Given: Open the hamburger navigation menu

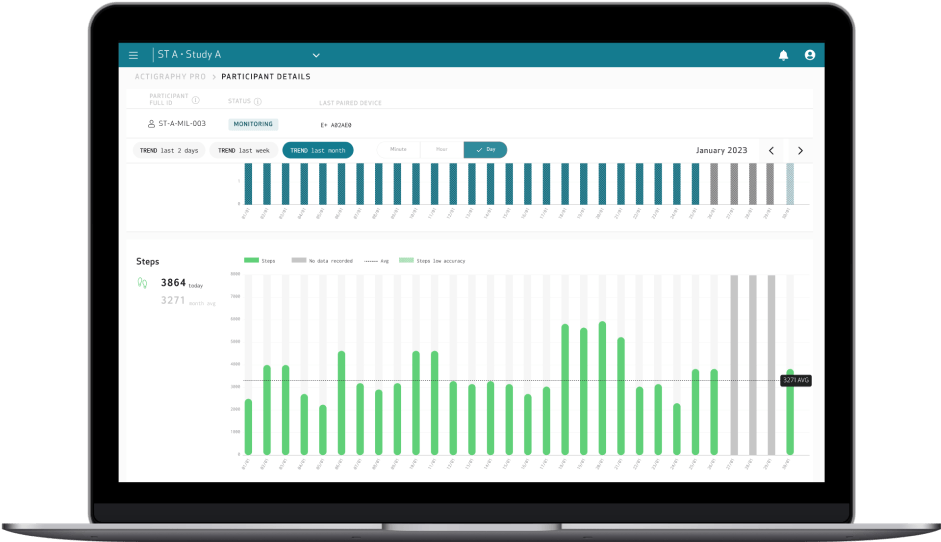Looking at the screenshot, I should coord(133,55).
